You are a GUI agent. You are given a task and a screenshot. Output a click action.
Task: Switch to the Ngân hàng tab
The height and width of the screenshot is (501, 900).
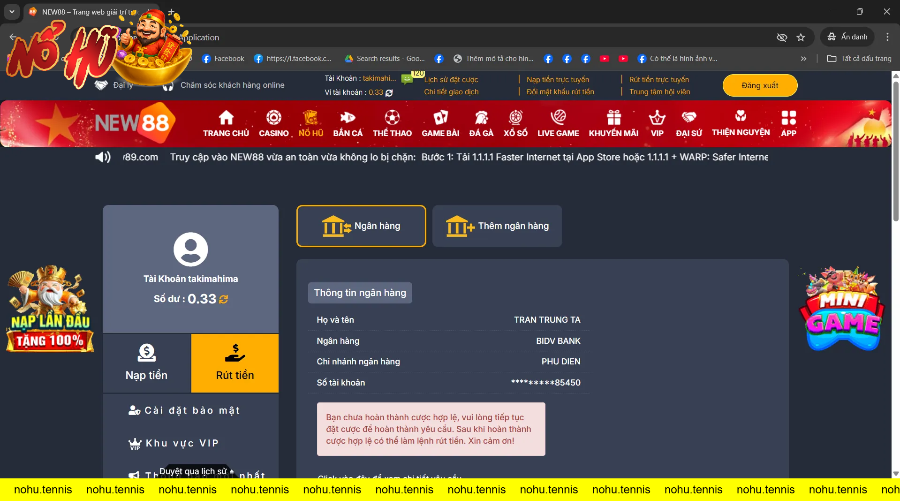tap(361, 226)
